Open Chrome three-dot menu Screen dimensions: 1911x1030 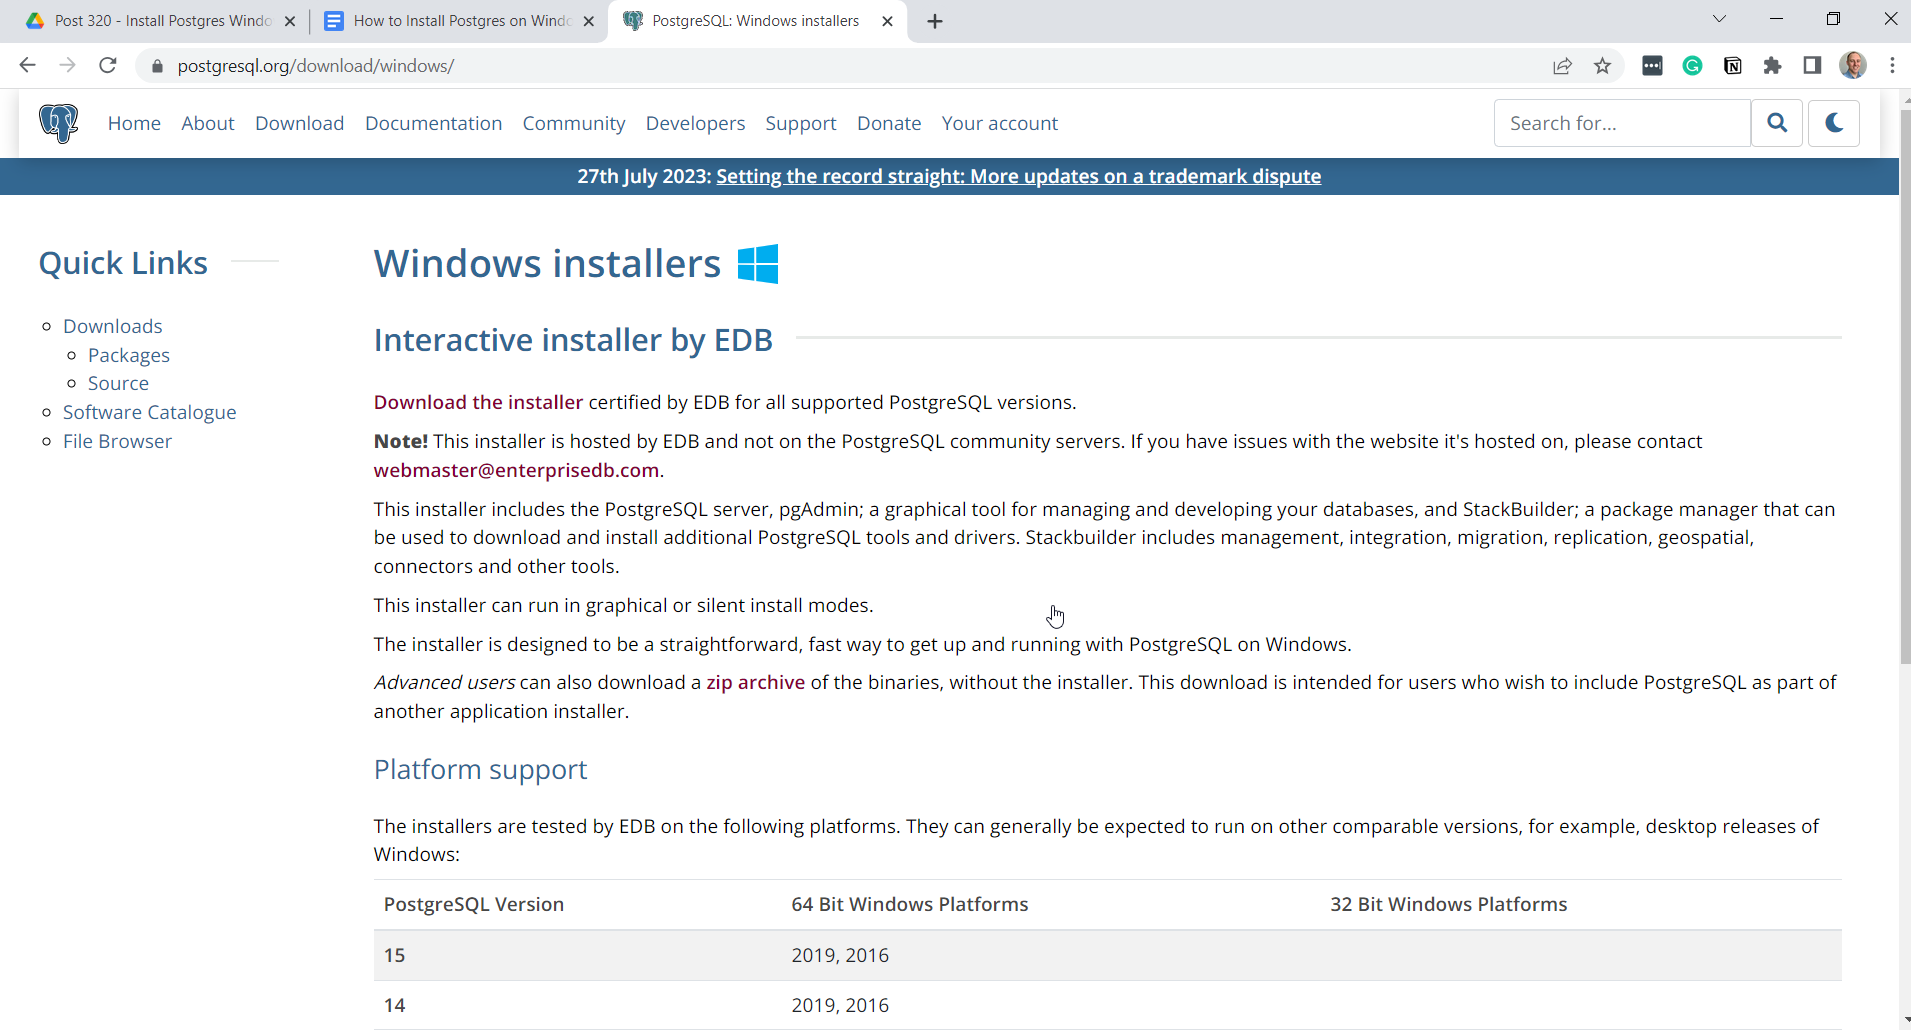click(1892, 66)
